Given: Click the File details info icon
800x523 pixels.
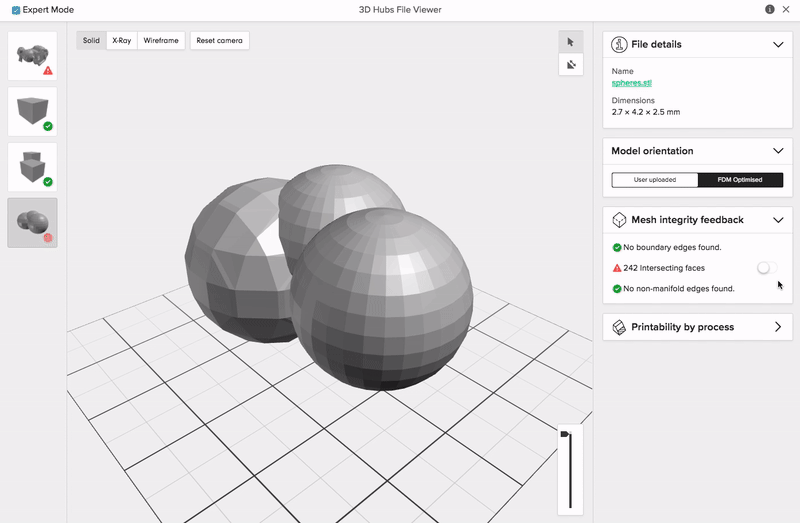Looking at the screenshot, I should click(619, 45).
